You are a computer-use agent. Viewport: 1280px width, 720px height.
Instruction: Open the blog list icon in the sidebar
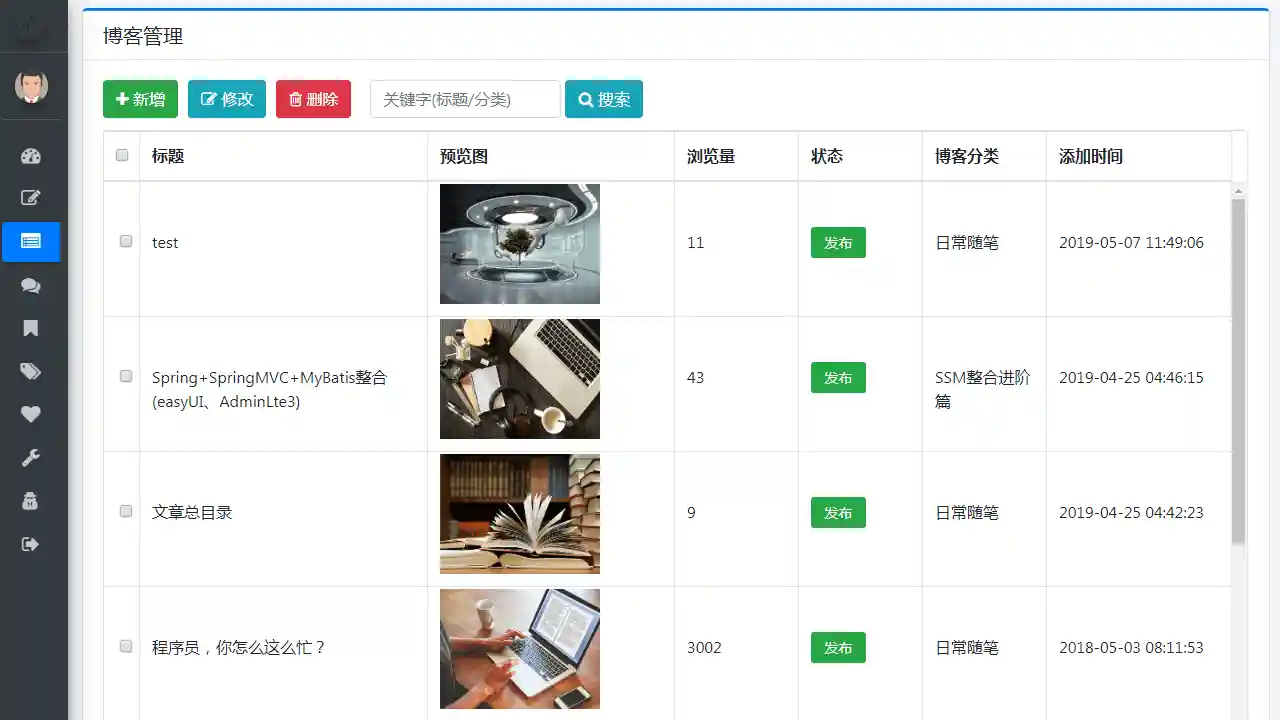click(30, 241)
